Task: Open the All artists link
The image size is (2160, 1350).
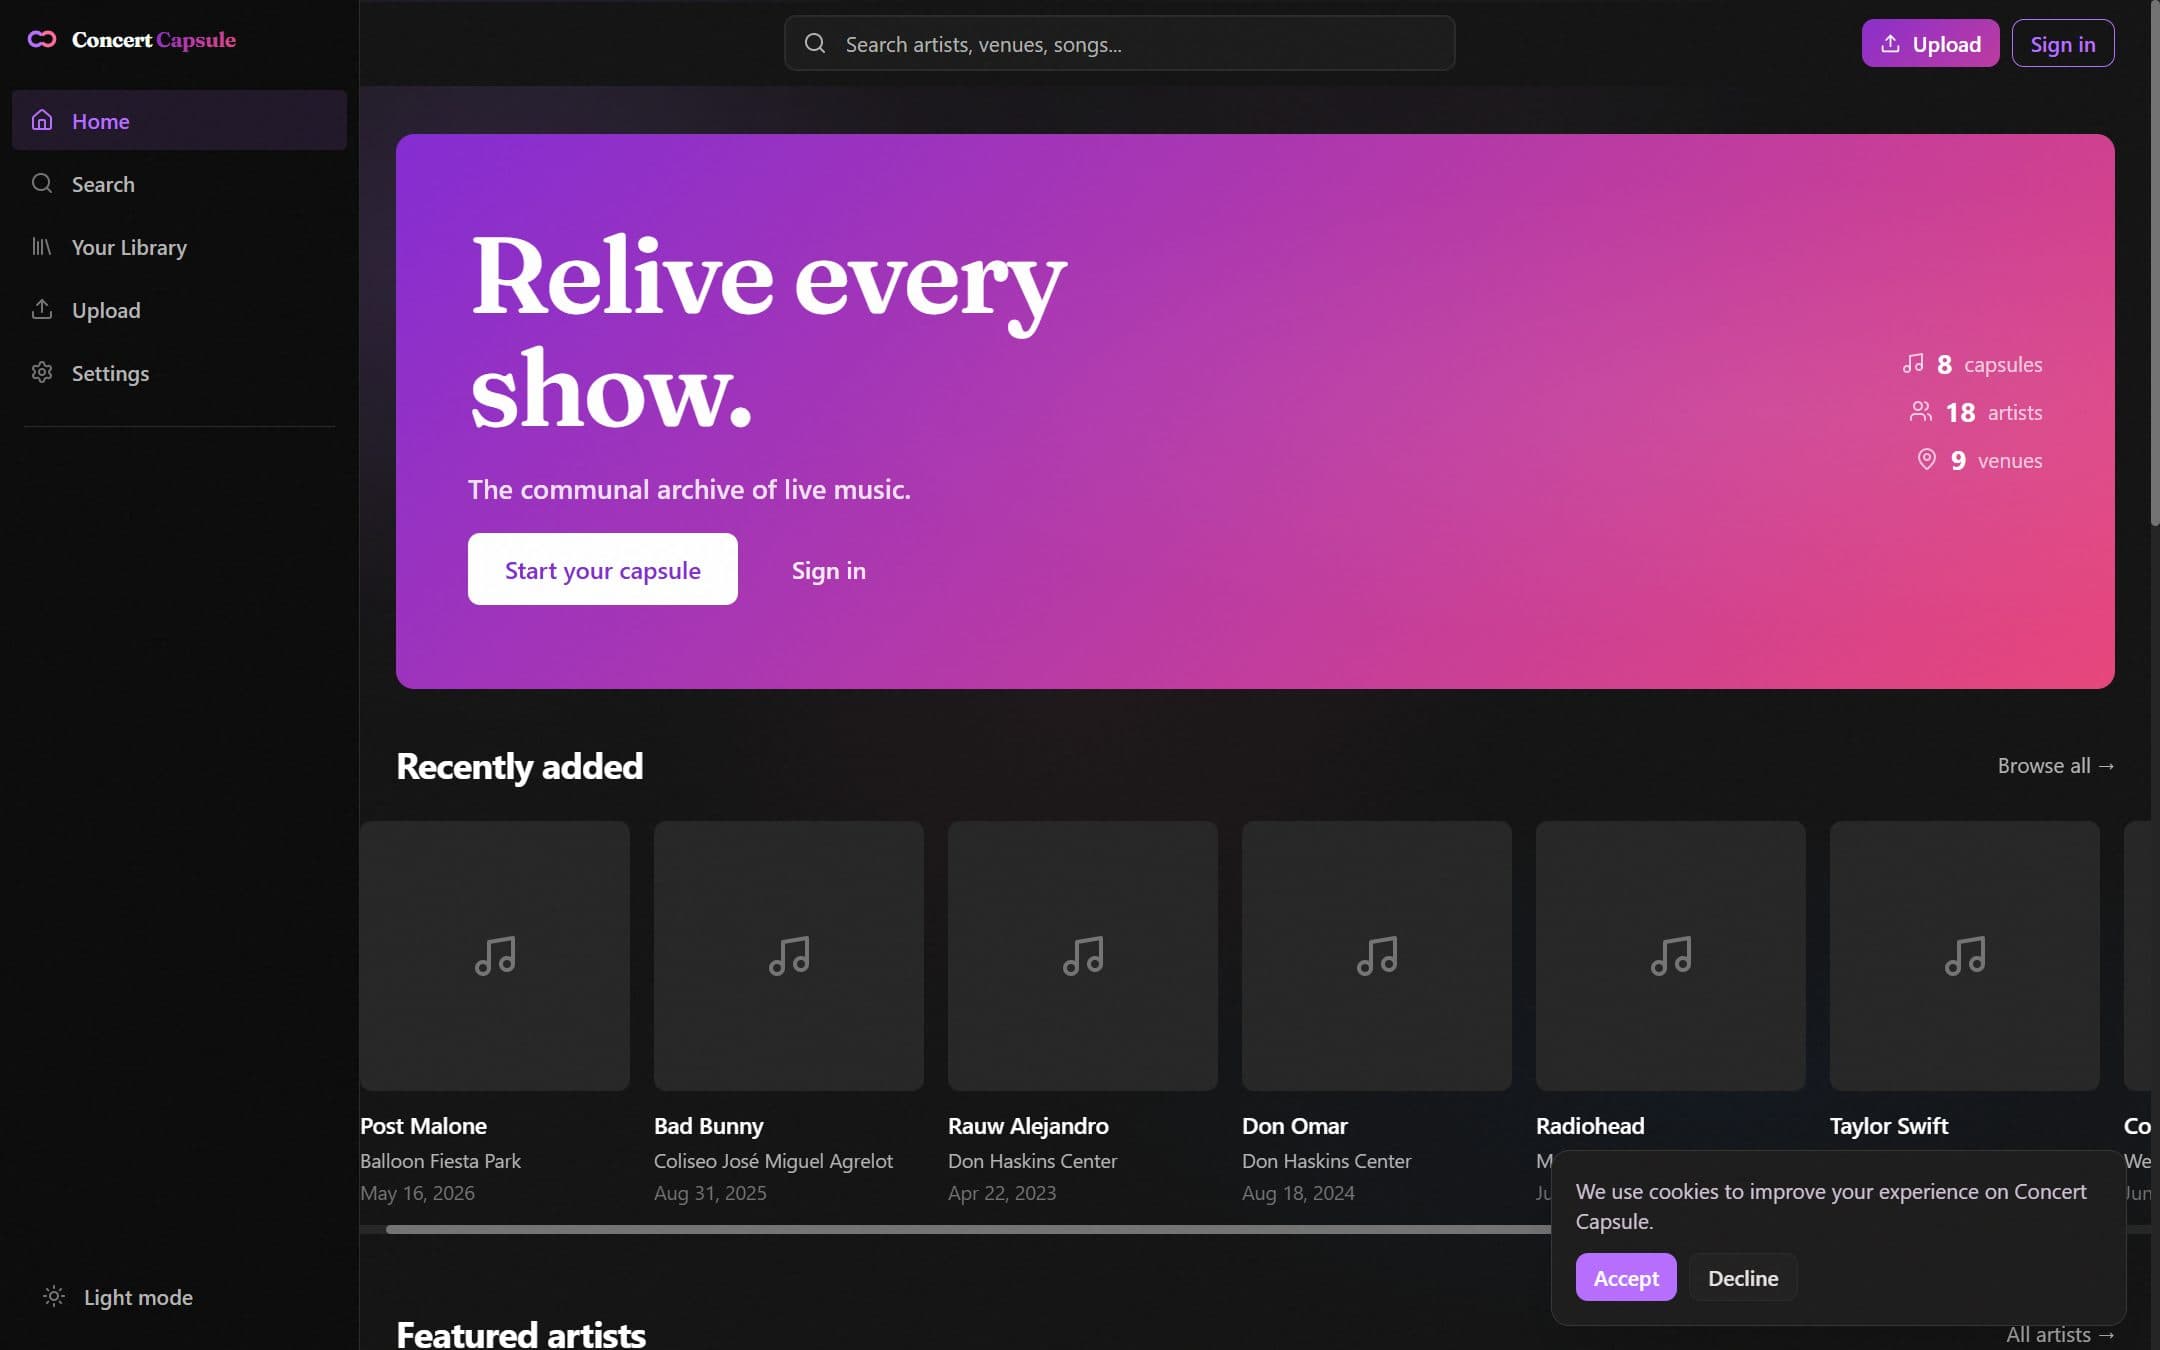Action: point(2060,1334)
